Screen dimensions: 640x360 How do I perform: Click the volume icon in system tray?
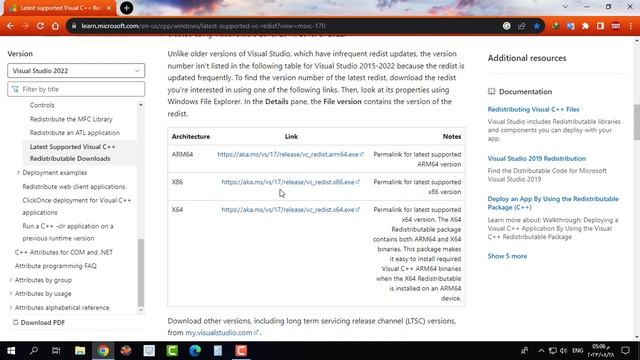point(564,351)
